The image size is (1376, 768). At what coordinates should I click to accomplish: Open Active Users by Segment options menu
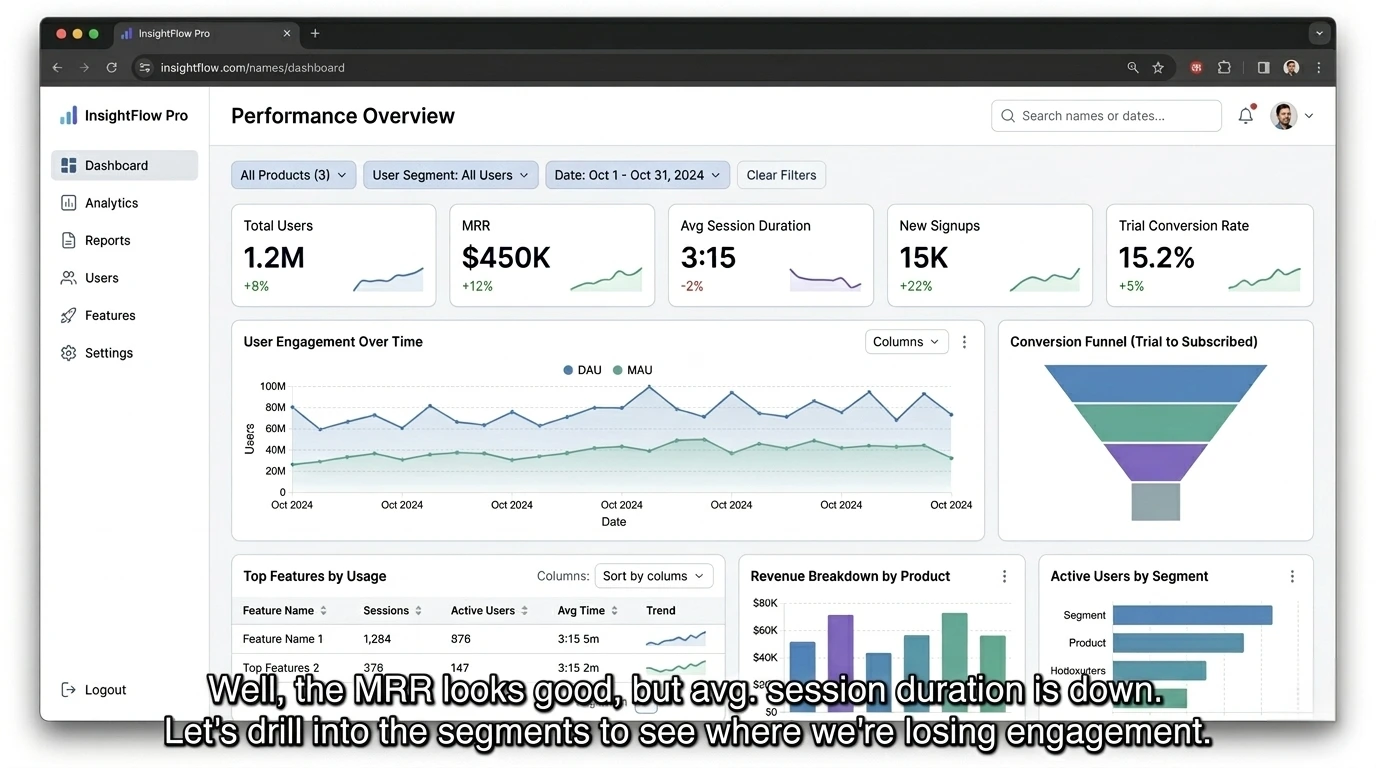1292,577
